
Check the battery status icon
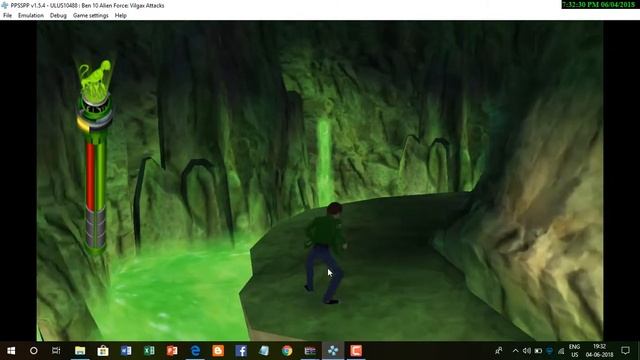point(538,351)
